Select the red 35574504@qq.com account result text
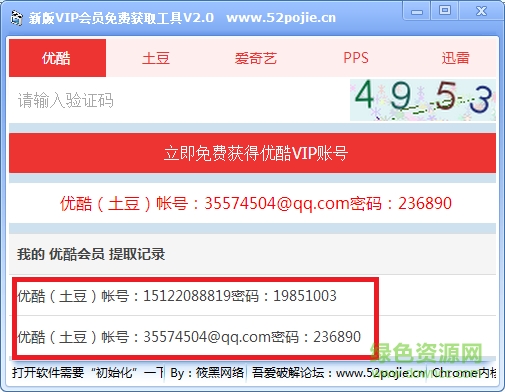Screen dimensions: 505x392 point(256,203)
